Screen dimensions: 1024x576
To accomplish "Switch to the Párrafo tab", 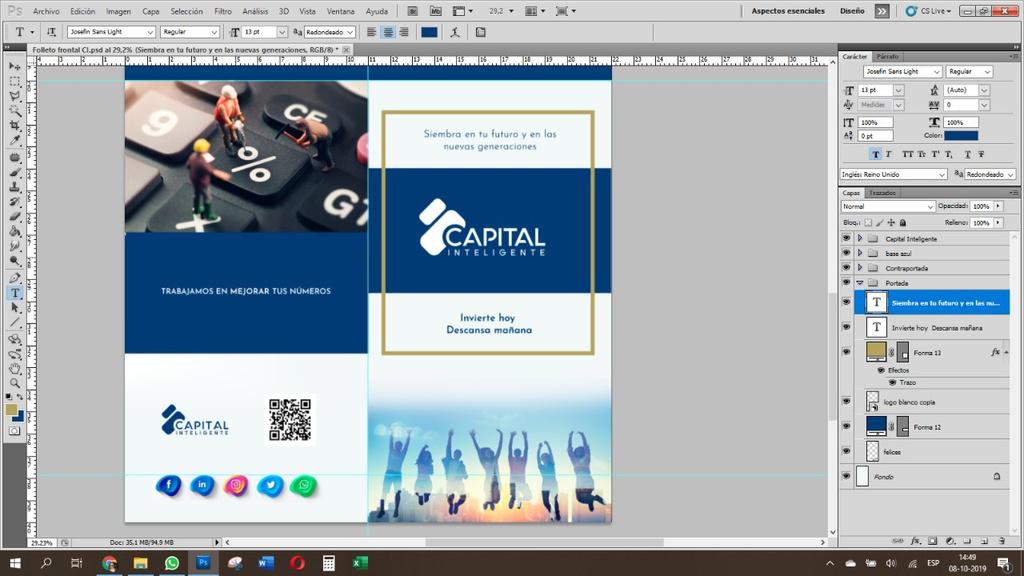I will (888, 57).
